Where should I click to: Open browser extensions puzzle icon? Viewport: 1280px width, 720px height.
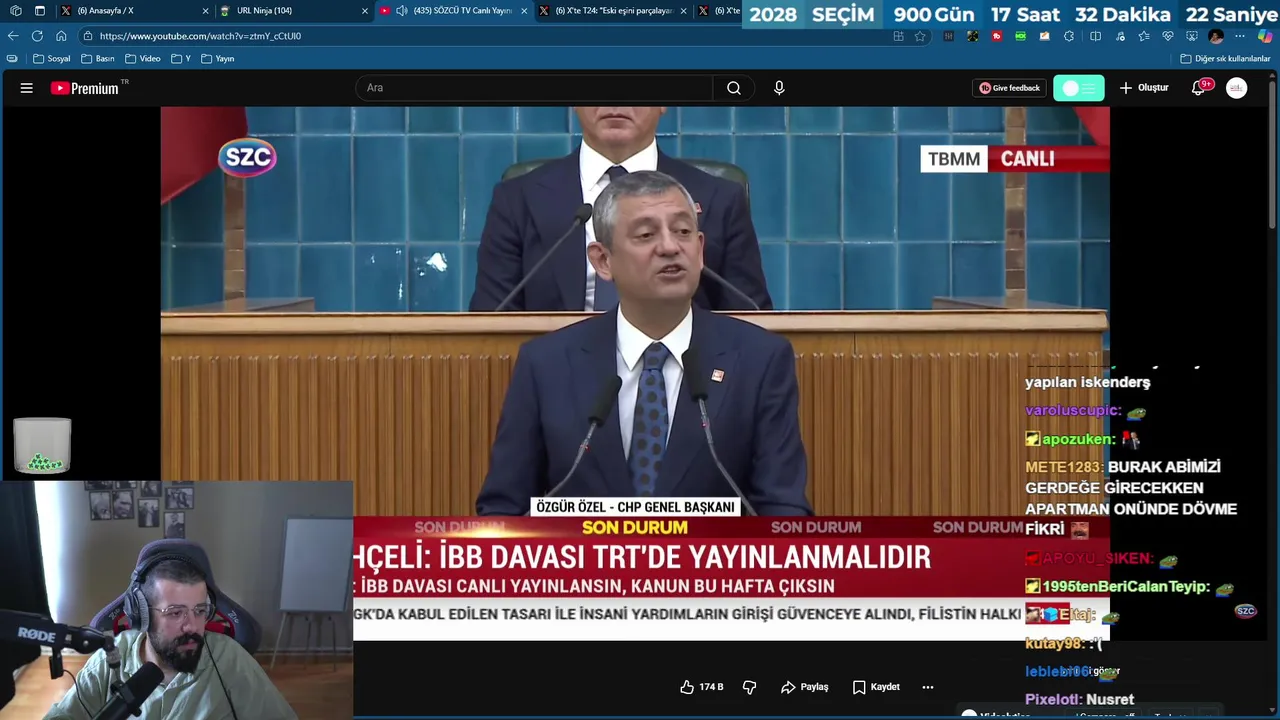coord(1069,36)
